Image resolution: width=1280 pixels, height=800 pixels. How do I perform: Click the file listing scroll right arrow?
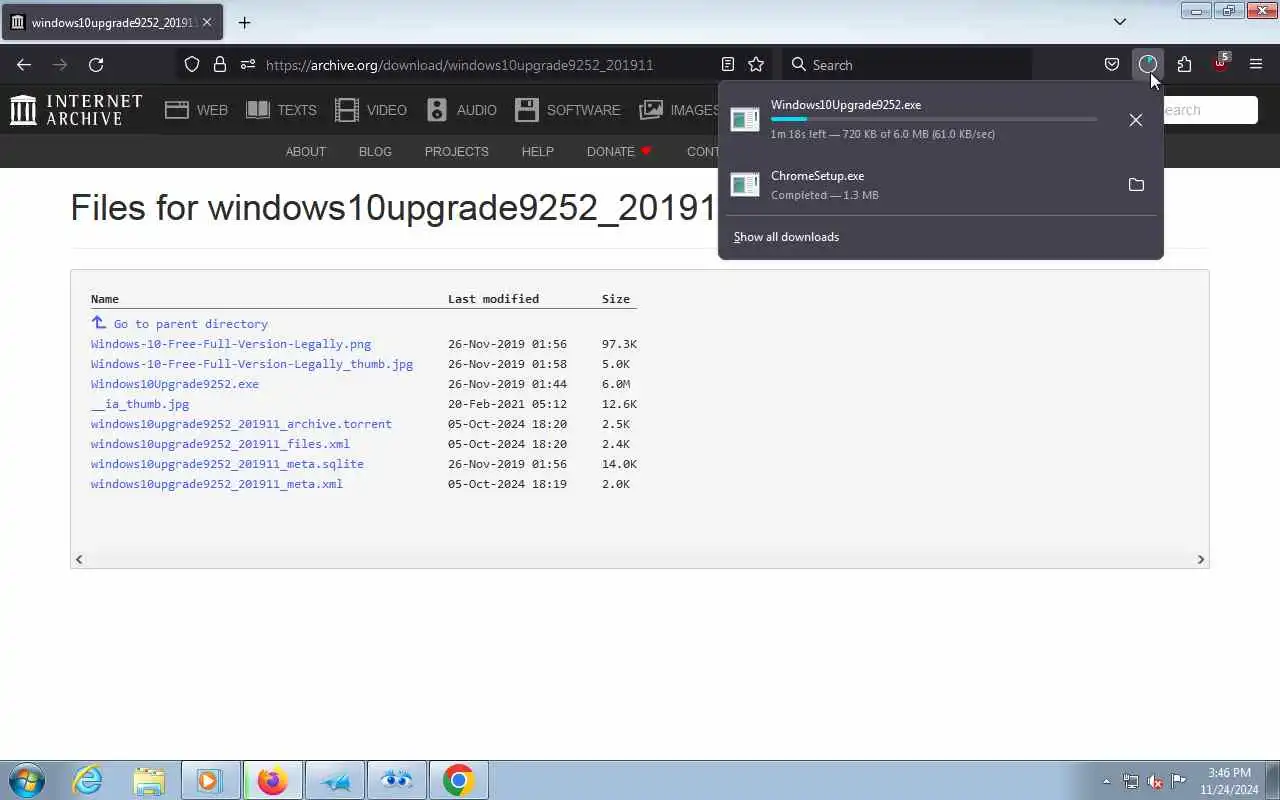click(1201, 559)
